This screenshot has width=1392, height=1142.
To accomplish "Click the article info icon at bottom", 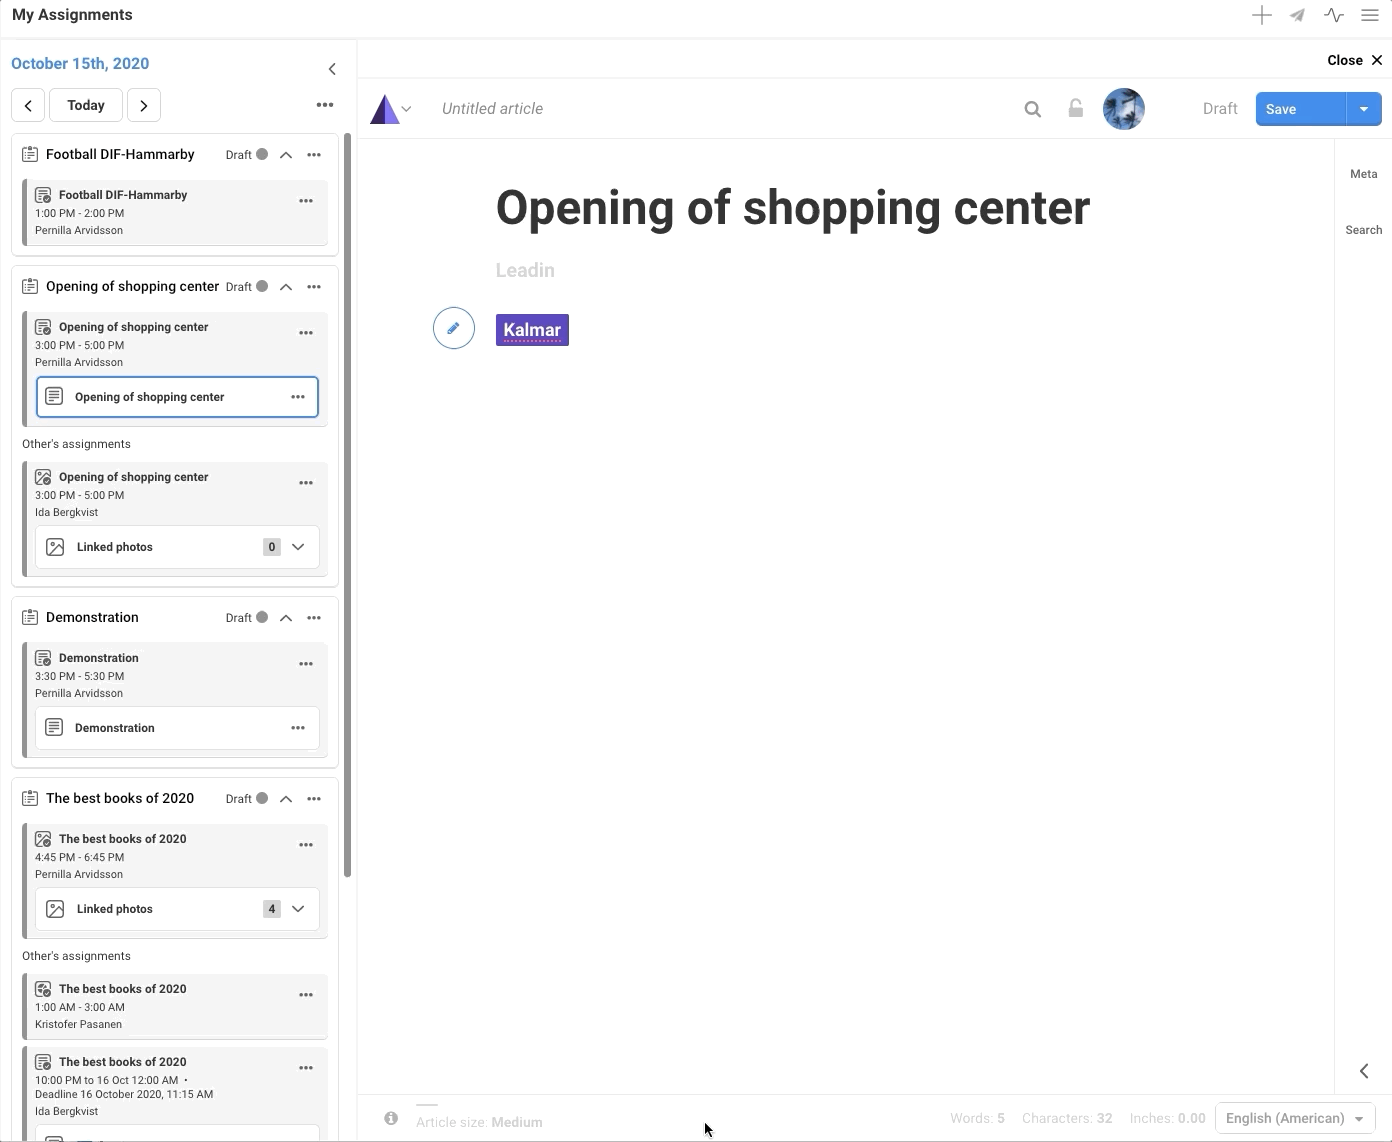I will coord(391,1118).
